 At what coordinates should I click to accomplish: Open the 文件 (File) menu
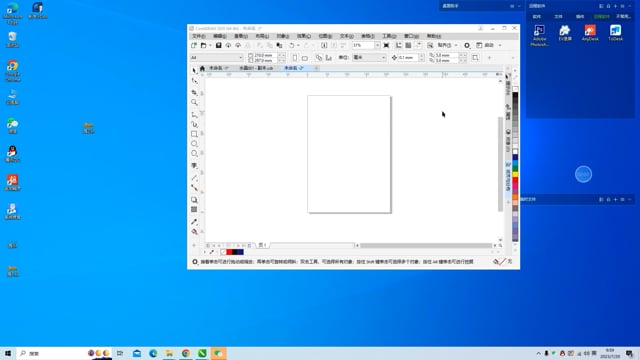tap(199, 36)
